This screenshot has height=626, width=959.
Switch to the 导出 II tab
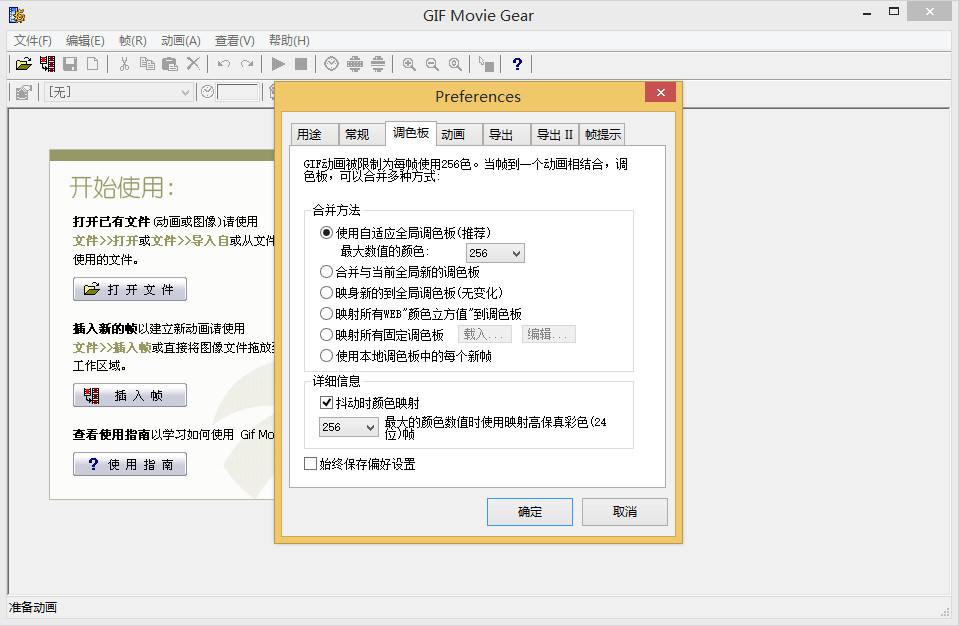coord(554,135)
